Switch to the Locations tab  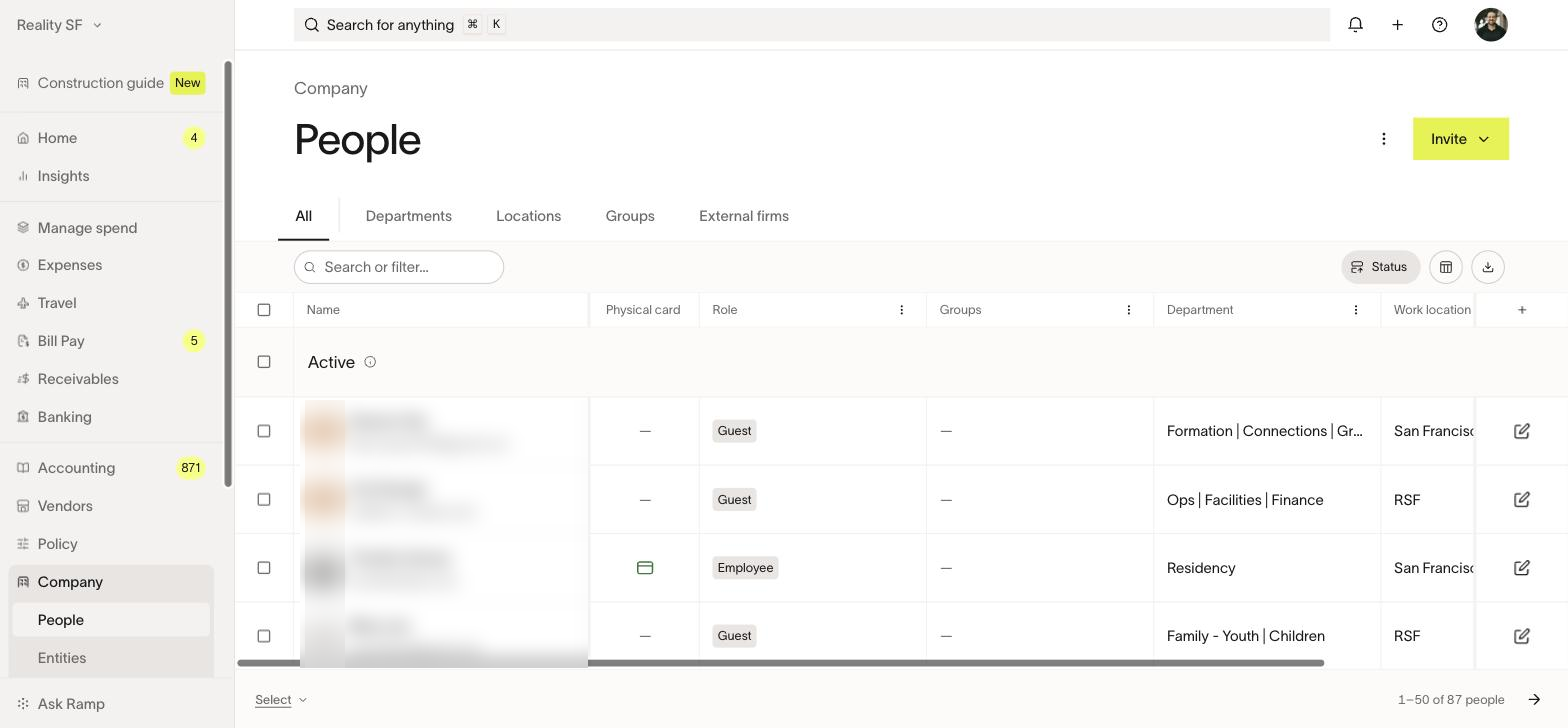pos(528,216)
